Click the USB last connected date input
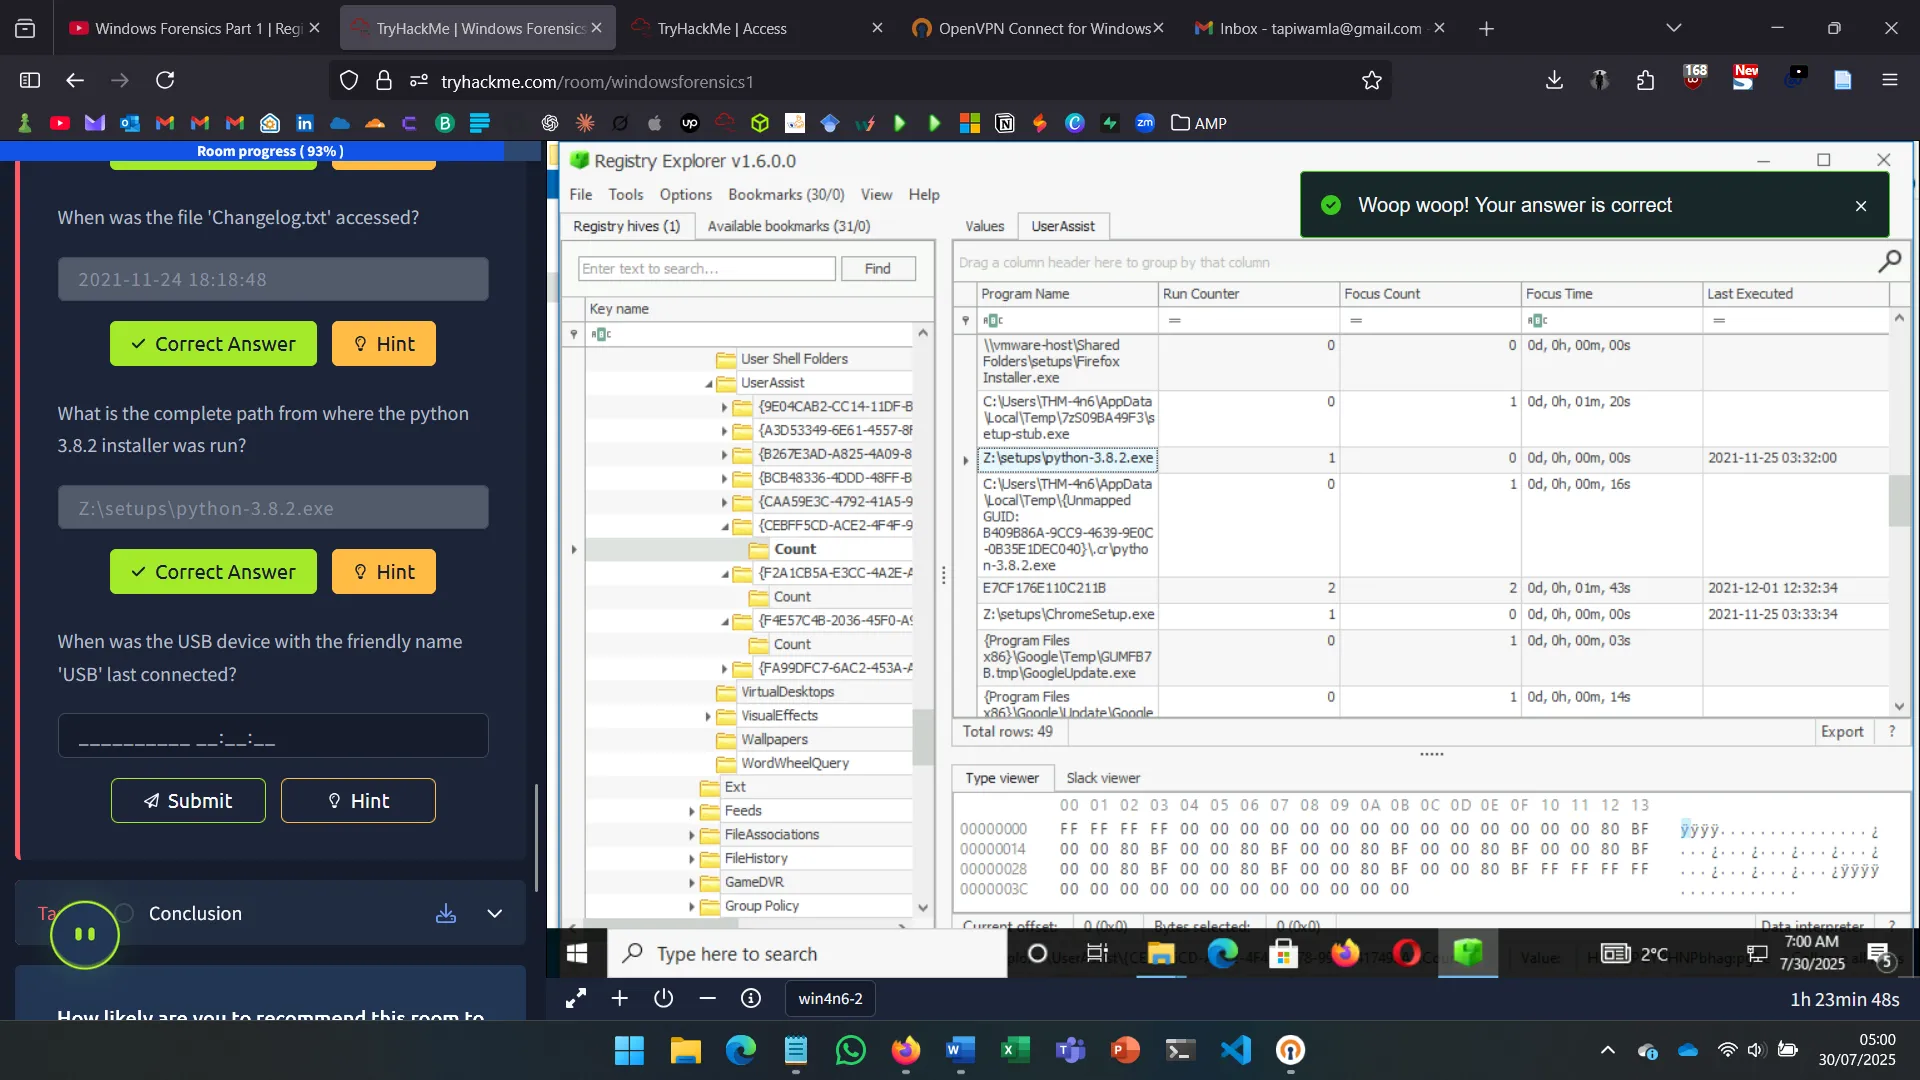Viewport: 1920px width, 1080px height. coord(273,737)
